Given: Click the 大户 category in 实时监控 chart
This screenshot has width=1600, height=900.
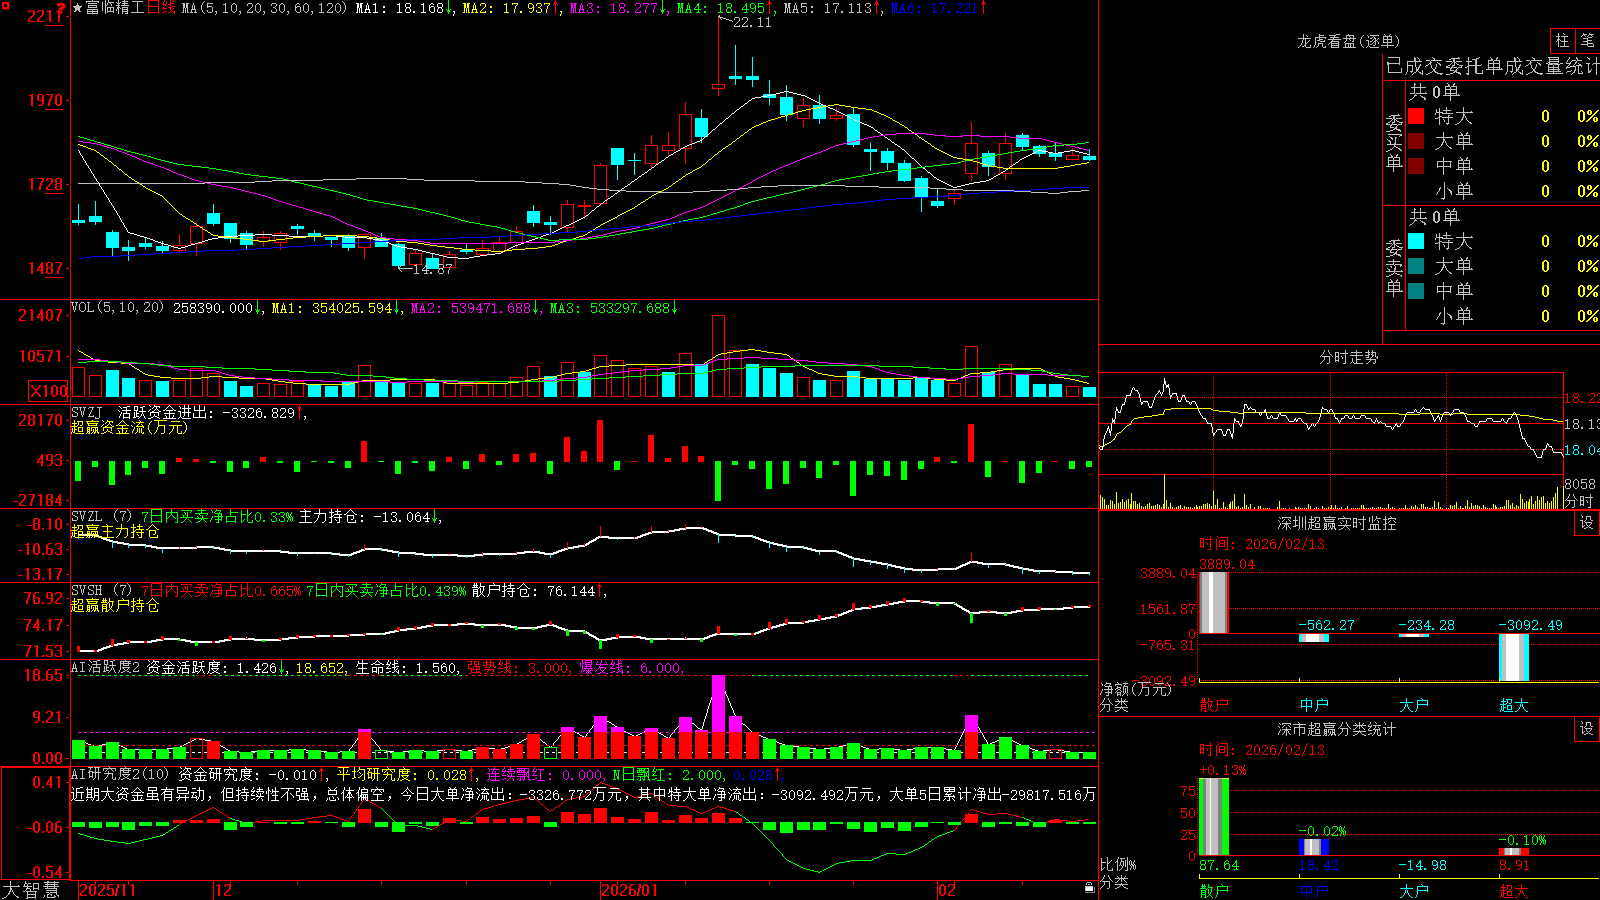Looking at the screenshot, I should click(1414, 705).
